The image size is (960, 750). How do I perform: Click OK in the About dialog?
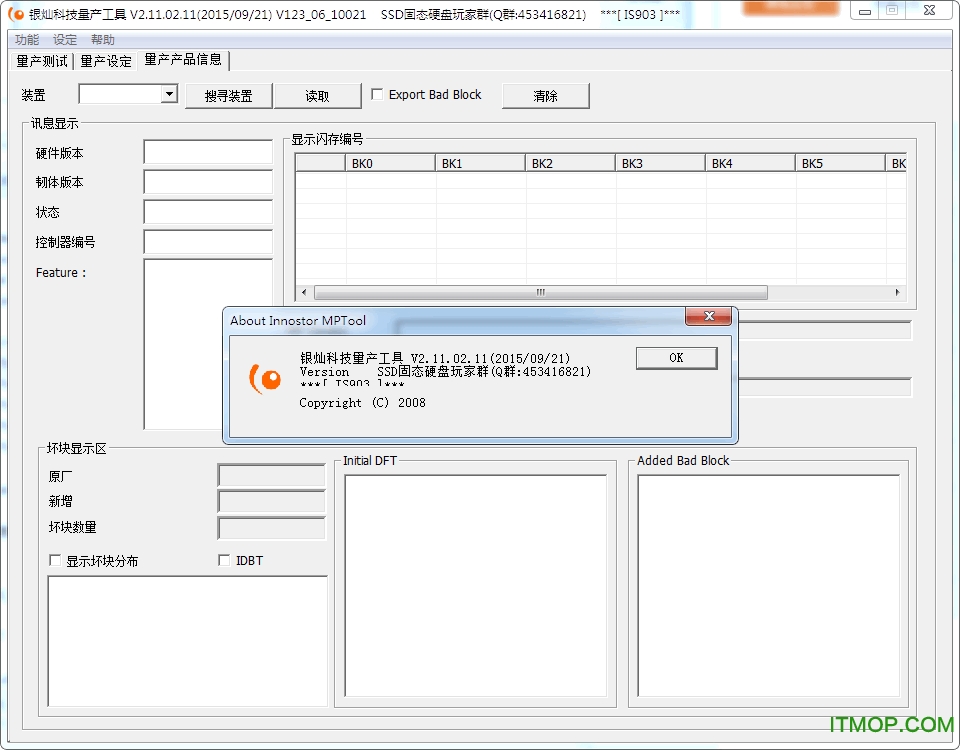point(676,358)
